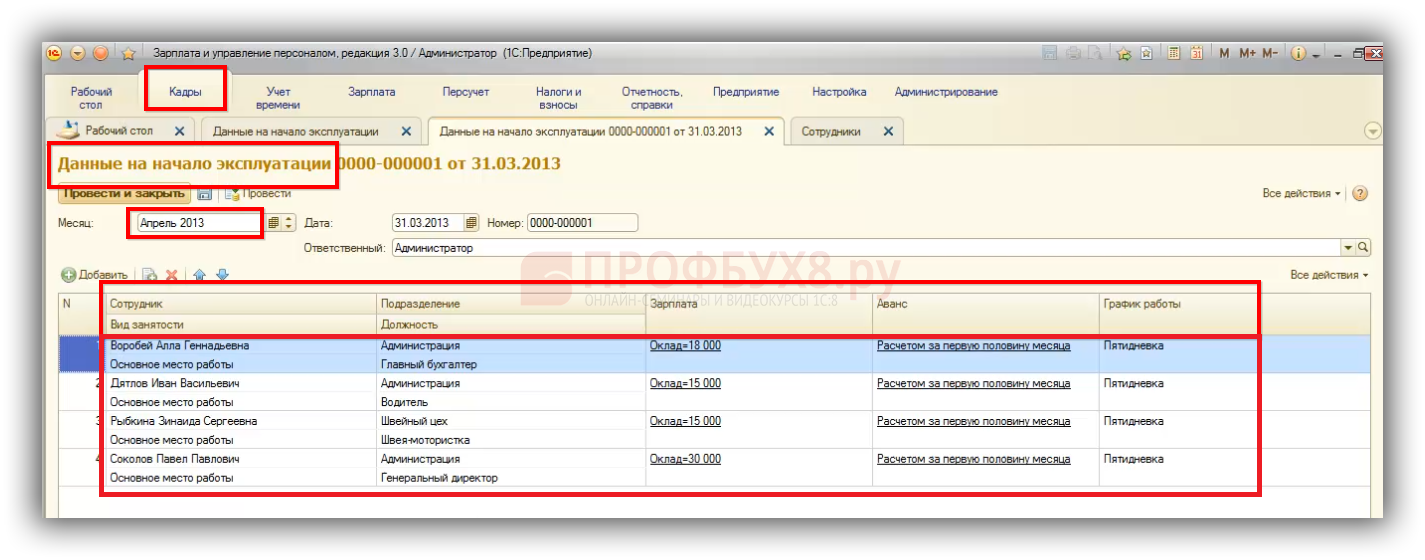This screenshot has width=1425, height=560.
Task: Open month picker icon next to Апрель 2013
Action: tap(274, 223)
